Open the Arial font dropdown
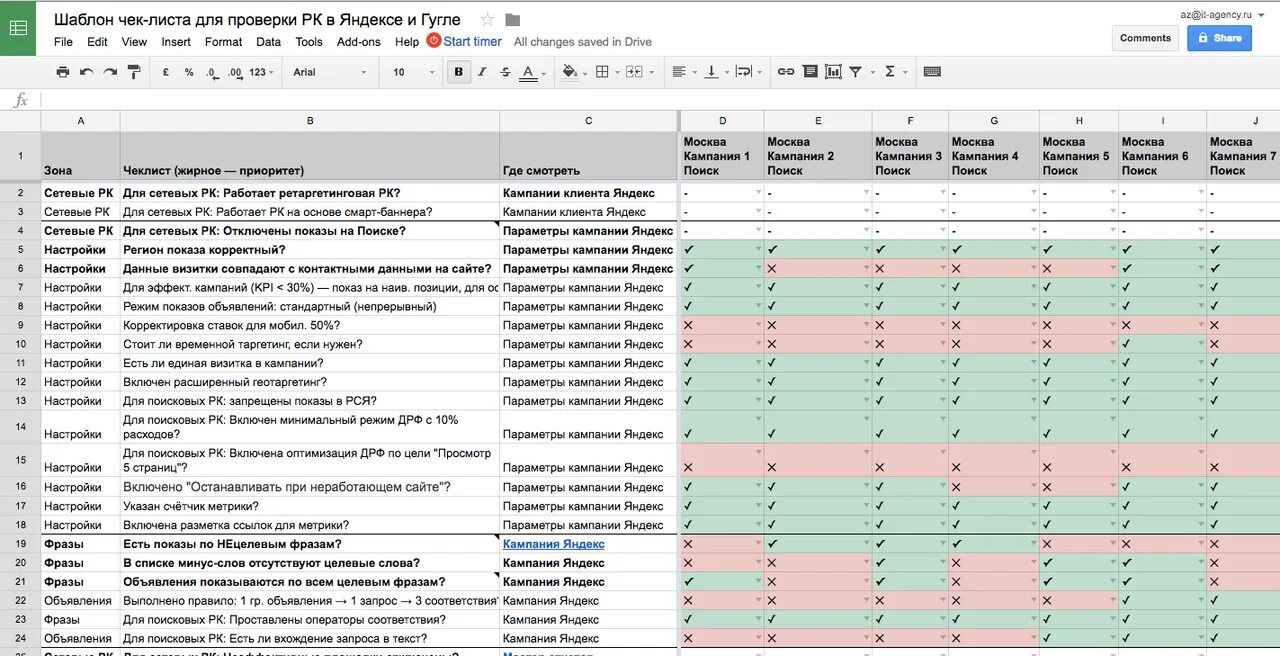 point(330,72)
